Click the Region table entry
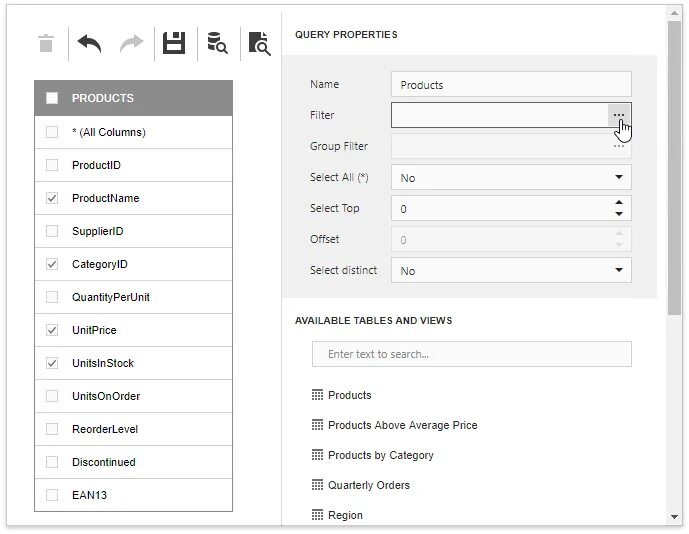689x534 pixels. (x=345, y=515)
